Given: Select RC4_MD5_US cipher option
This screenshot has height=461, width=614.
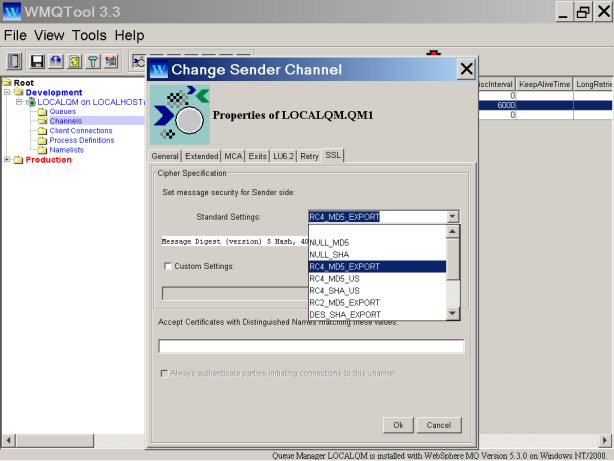Looking at the screenshot, I should pyautogui.click(x=377, y=279).
